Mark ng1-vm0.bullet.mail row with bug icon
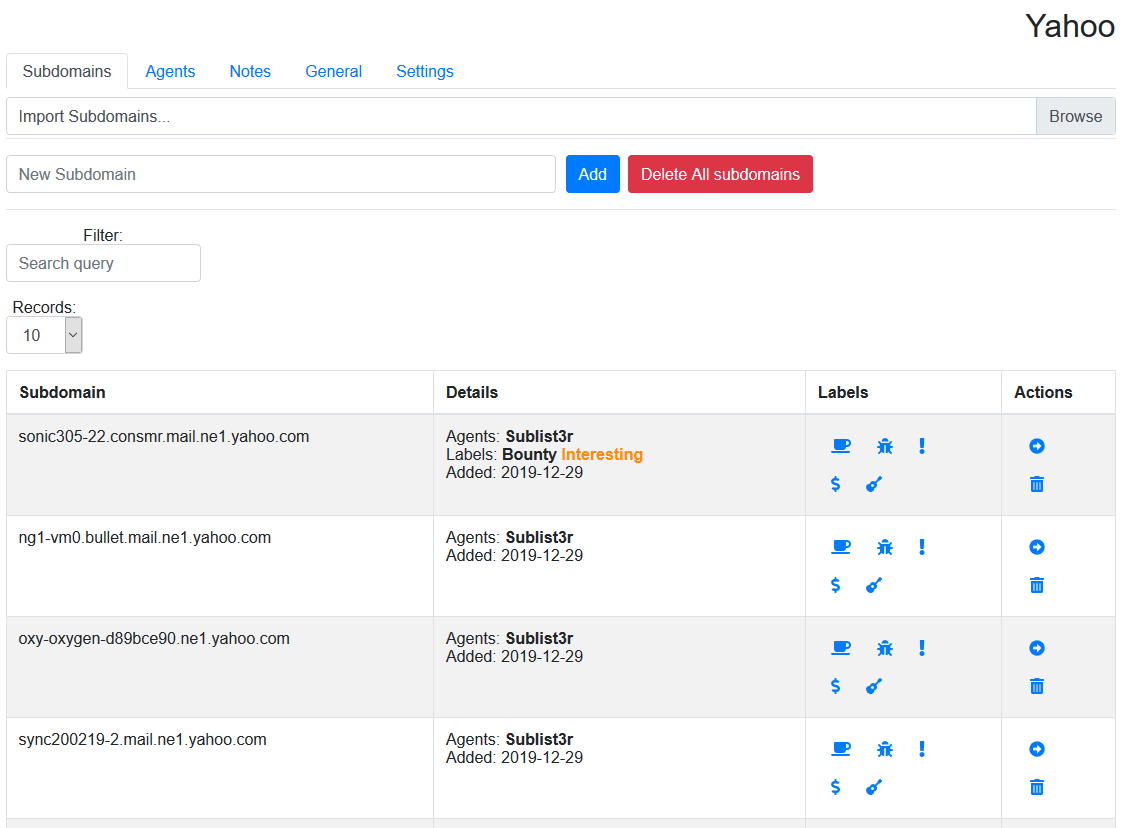The width and height of the screenshot is (1124, 828). click(885, 547)
